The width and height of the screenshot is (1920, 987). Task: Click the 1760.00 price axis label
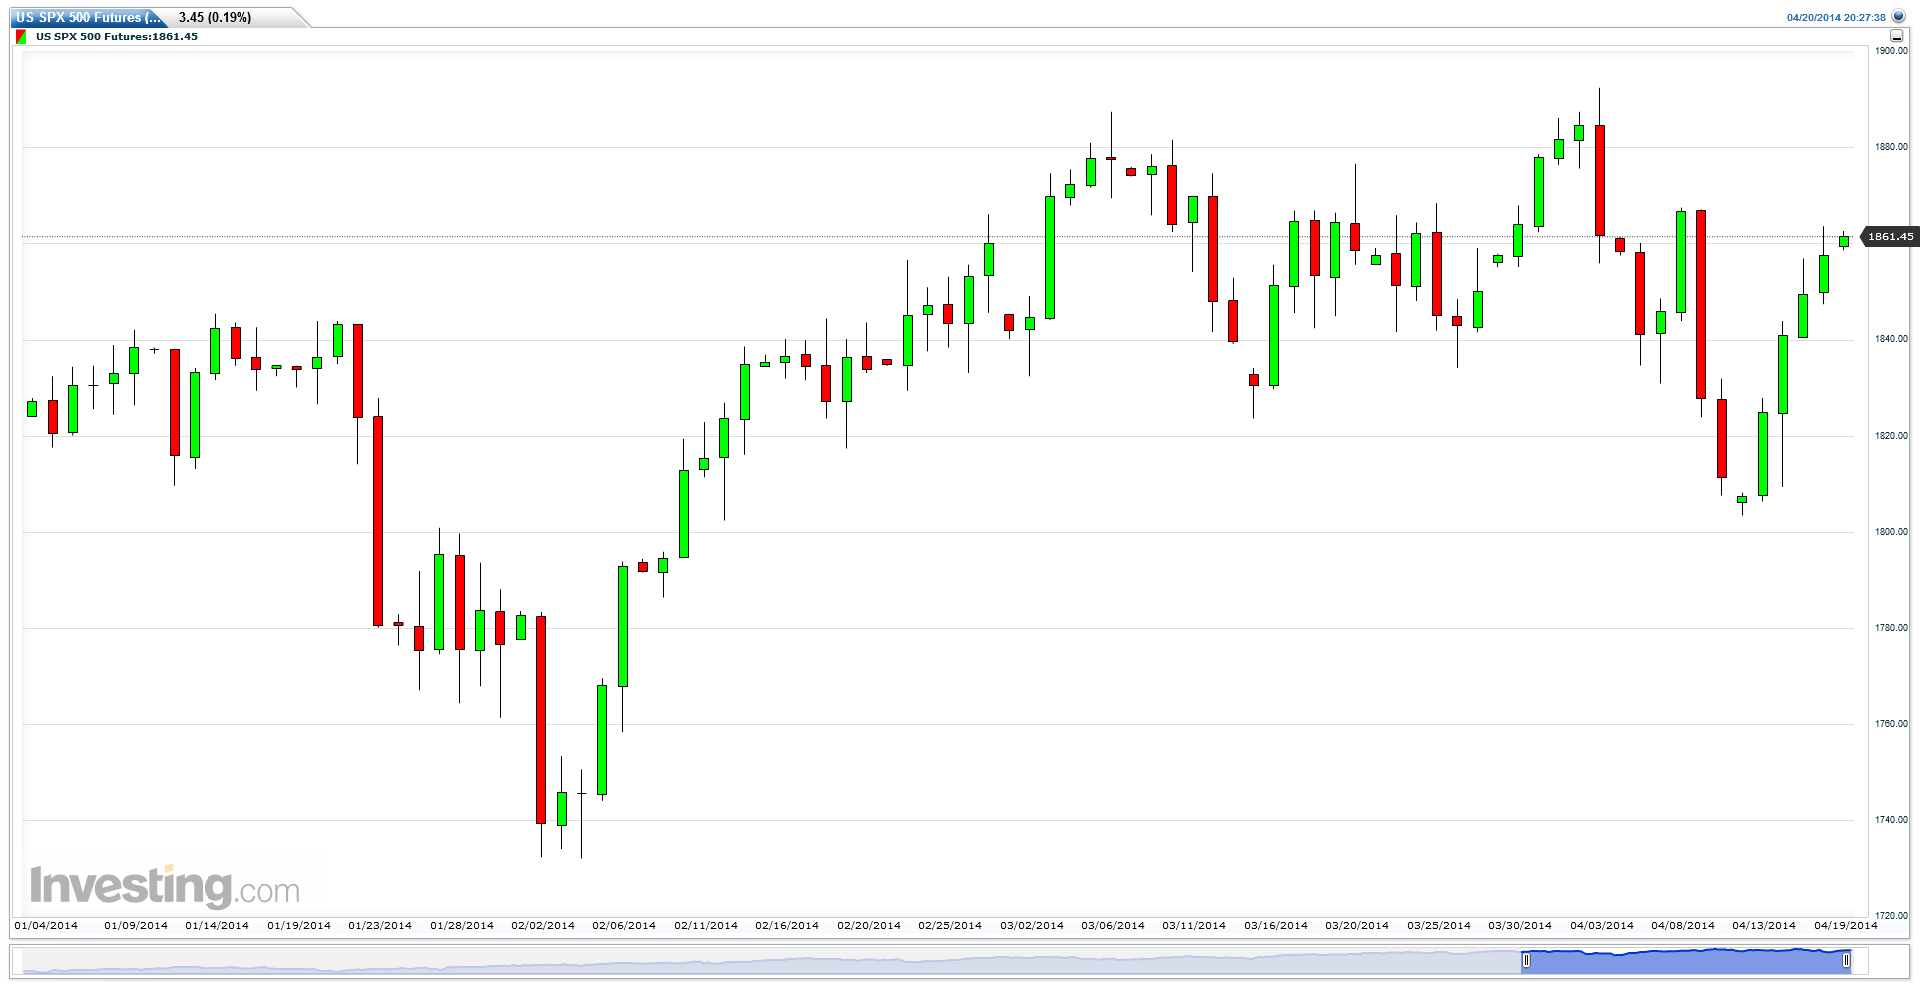coord(1892,724)
